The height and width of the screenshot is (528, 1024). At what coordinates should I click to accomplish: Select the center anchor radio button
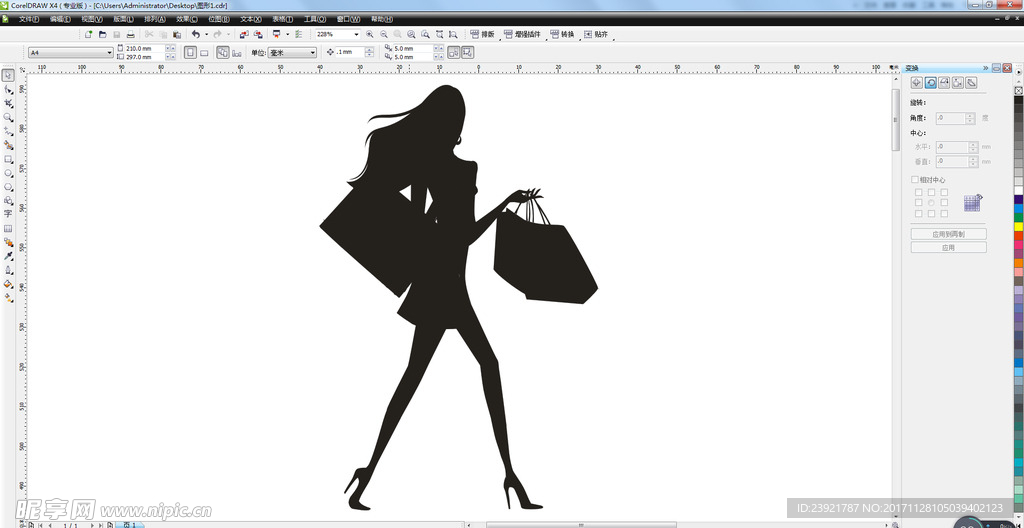click(x=931, y=203)
